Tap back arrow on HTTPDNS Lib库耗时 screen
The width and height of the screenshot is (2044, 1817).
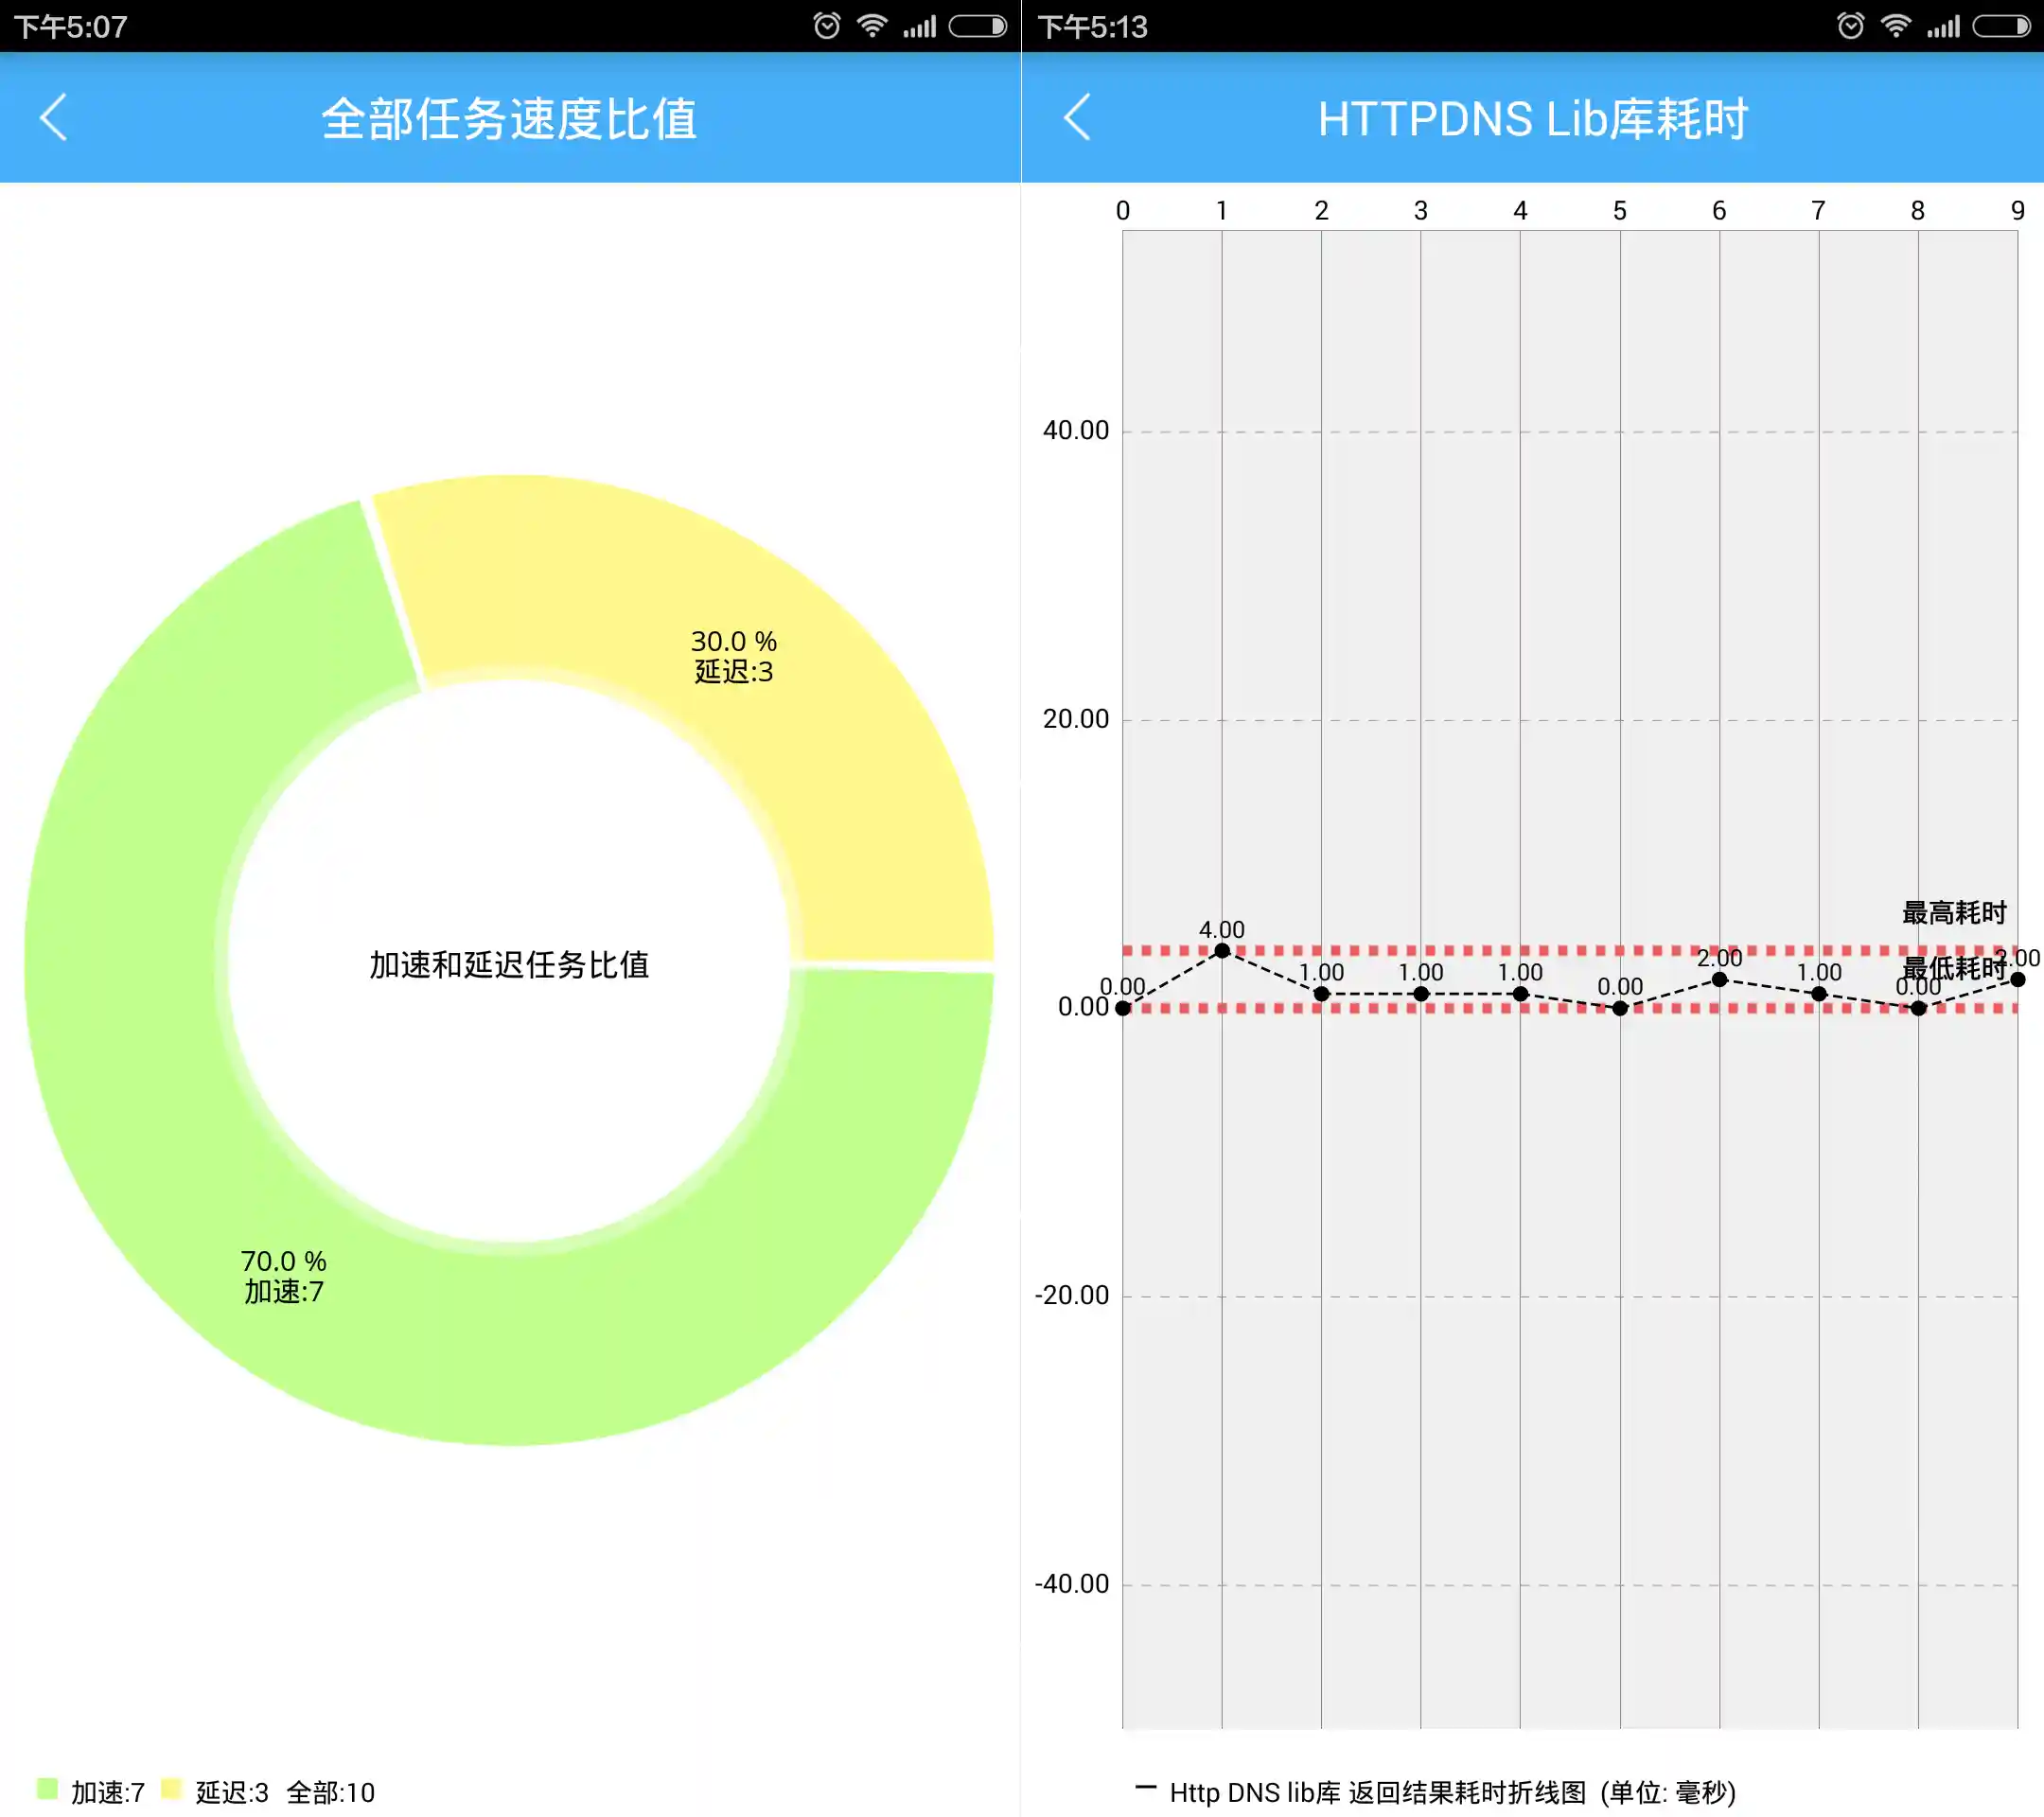point(1077,118)
